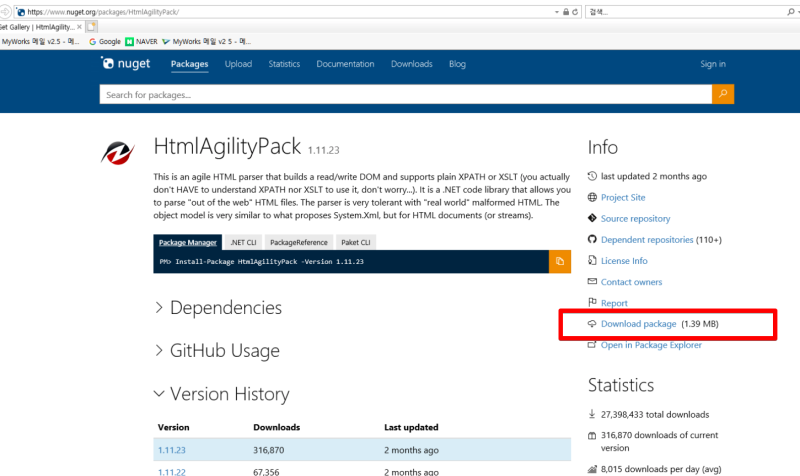Click the Downloads column header
This screenshot has height=476, width=800.
click(x=277, y=427)
